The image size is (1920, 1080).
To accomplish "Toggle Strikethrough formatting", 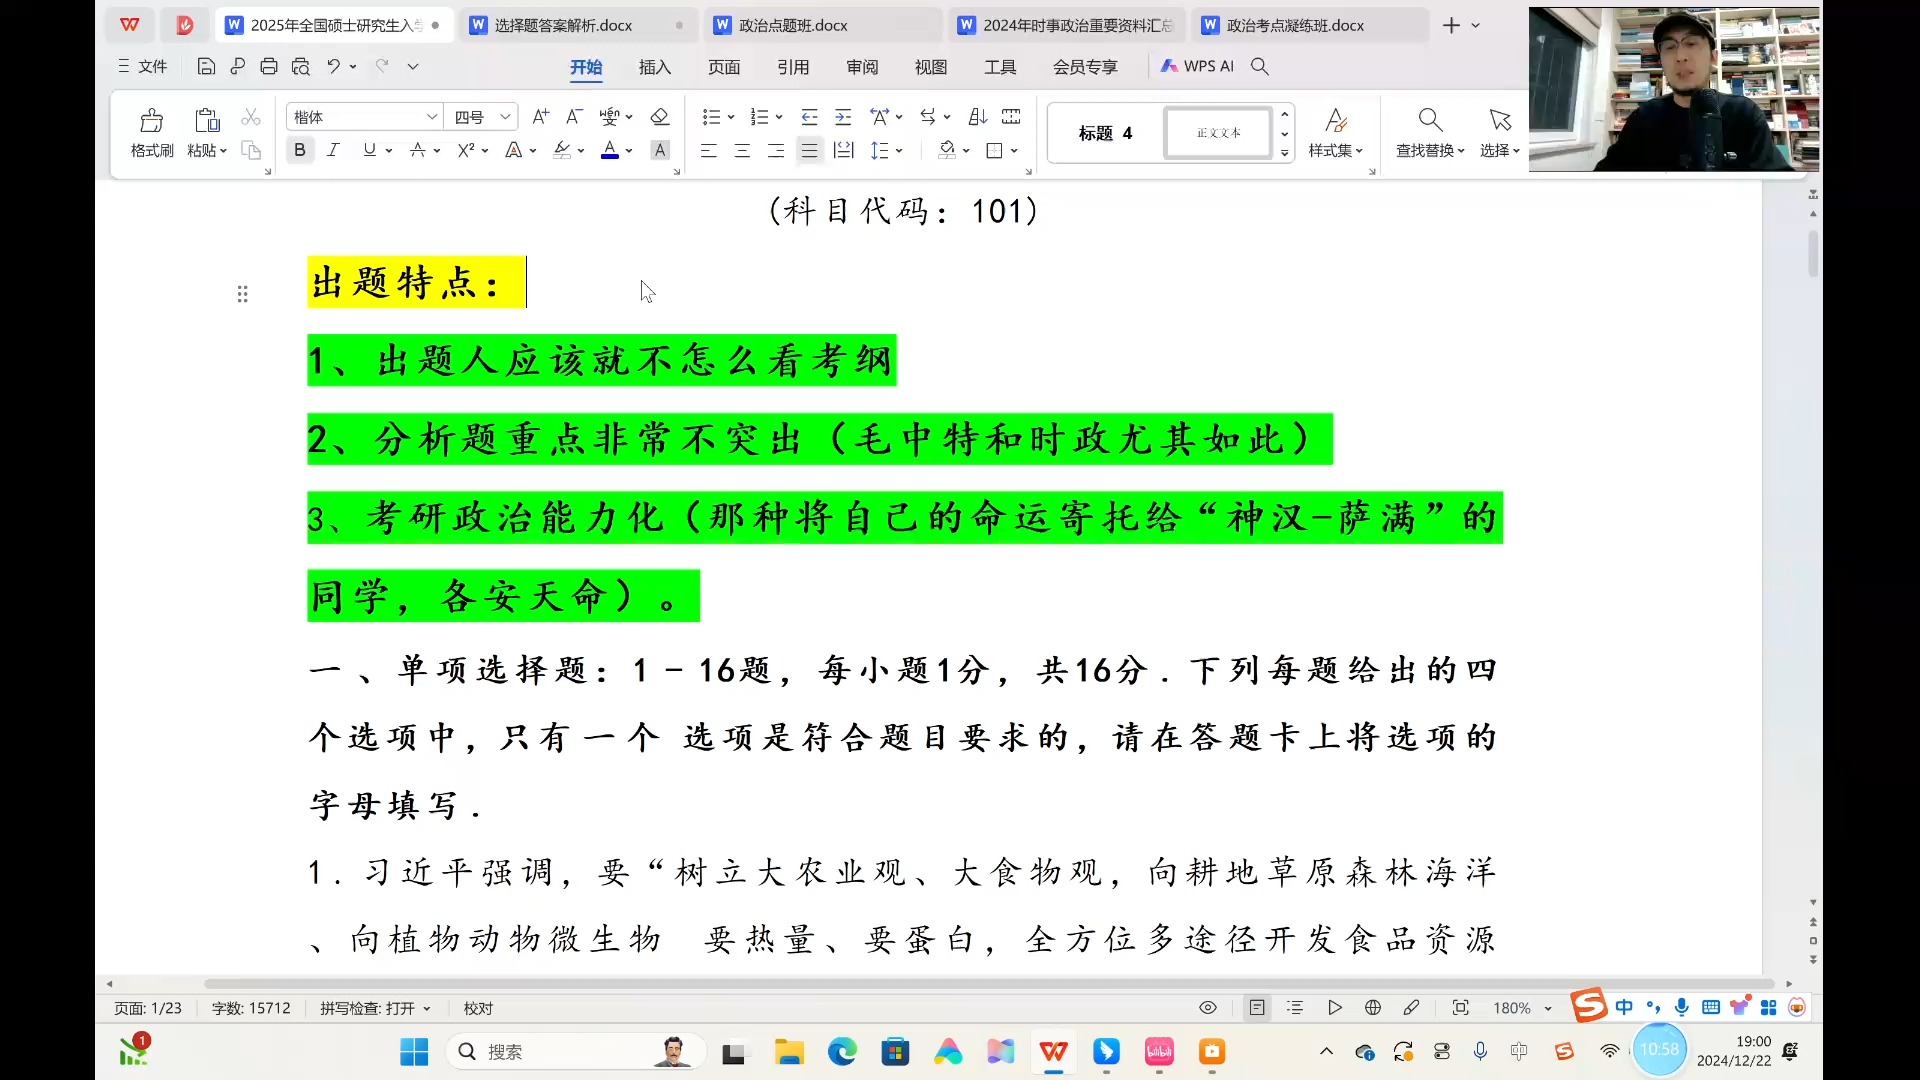I will pyautogui.click(x=418, y=150).
